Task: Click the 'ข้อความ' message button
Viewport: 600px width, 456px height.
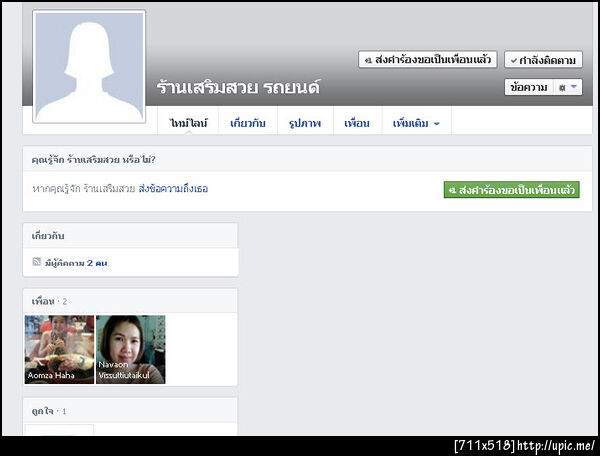Action: (528, 87)
